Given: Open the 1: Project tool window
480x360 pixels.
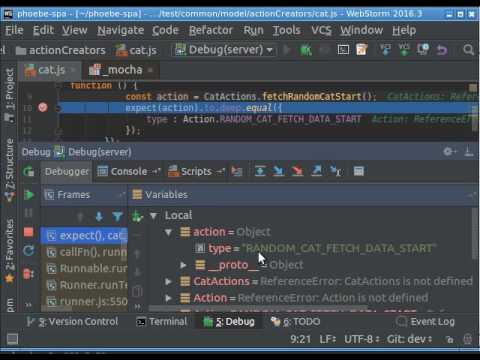Looking at the screenshot, I should pos(9,95).
